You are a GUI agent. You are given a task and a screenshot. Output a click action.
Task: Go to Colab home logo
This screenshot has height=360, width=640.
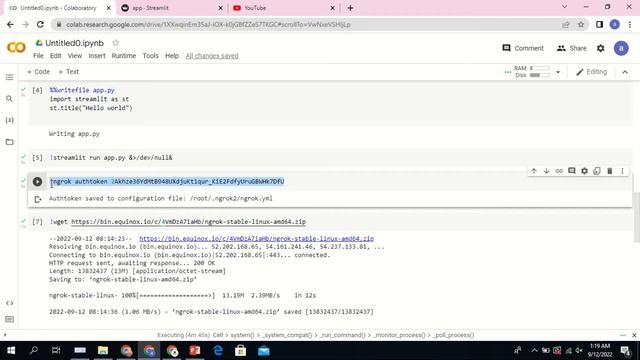coord(16,48)
